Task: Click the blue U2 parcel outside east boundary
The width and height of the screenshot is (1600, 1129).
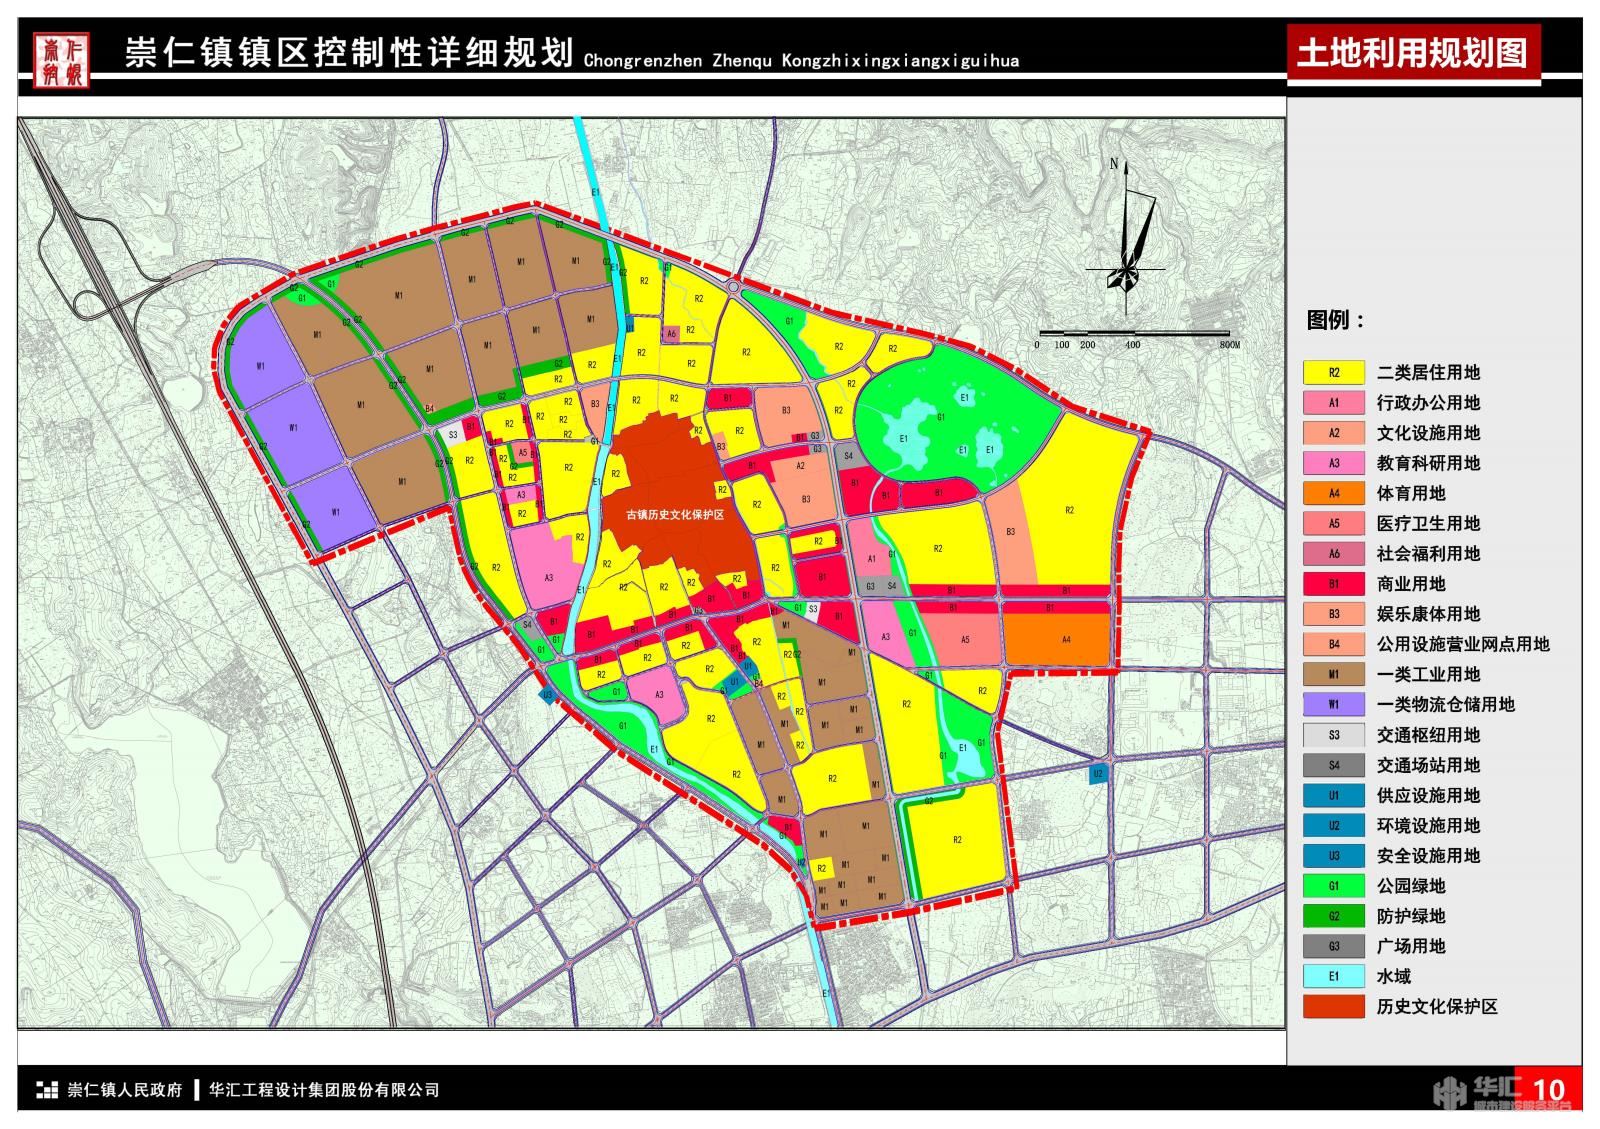Action: [1097, 774]
